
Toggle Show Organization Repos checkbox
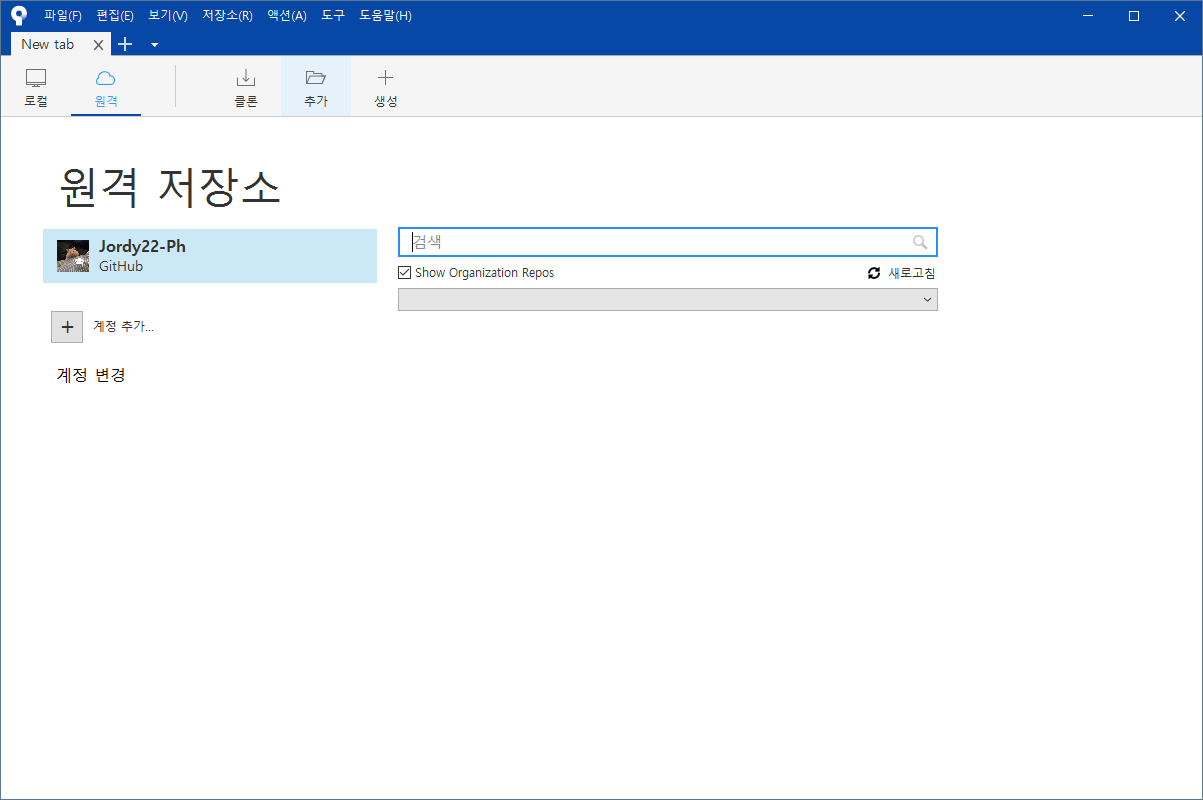tap(404, 273)
